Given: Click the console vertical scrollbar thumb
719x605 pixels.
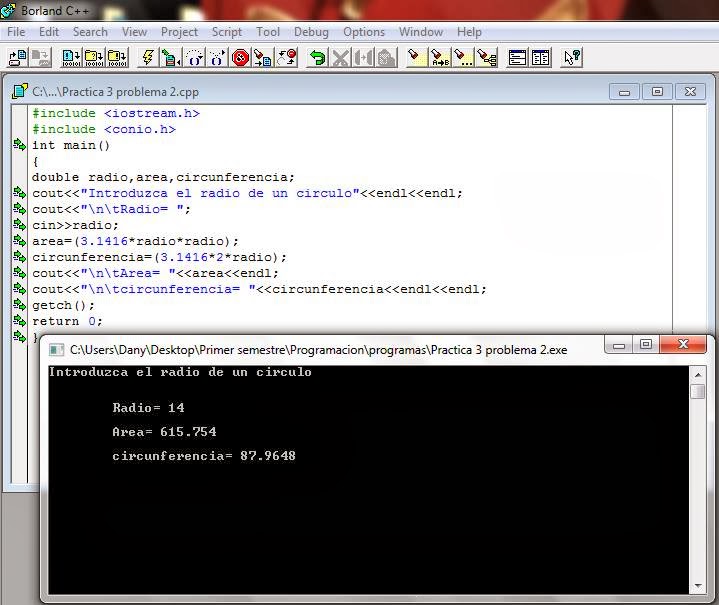Looking at the screenshot, I should (698, 392).
